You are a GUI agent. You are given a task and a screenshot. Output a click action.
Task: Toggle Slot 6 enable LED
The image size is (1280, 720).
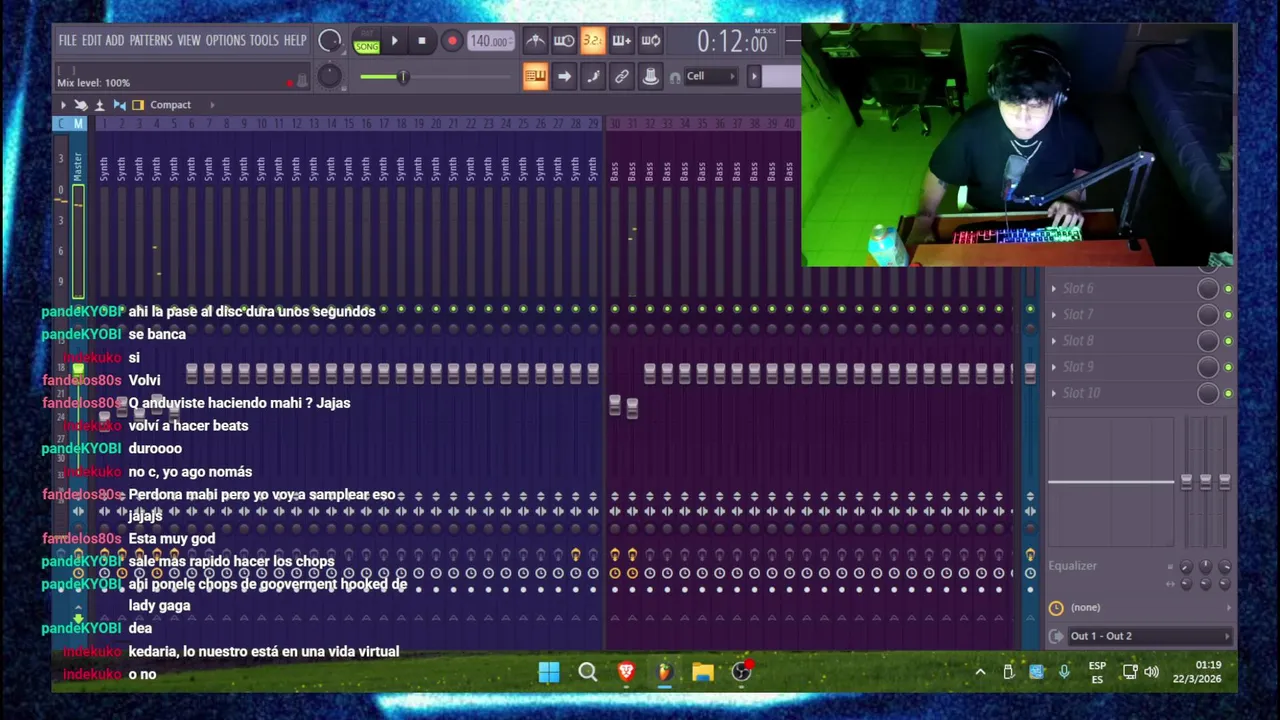click(1228, 289)
